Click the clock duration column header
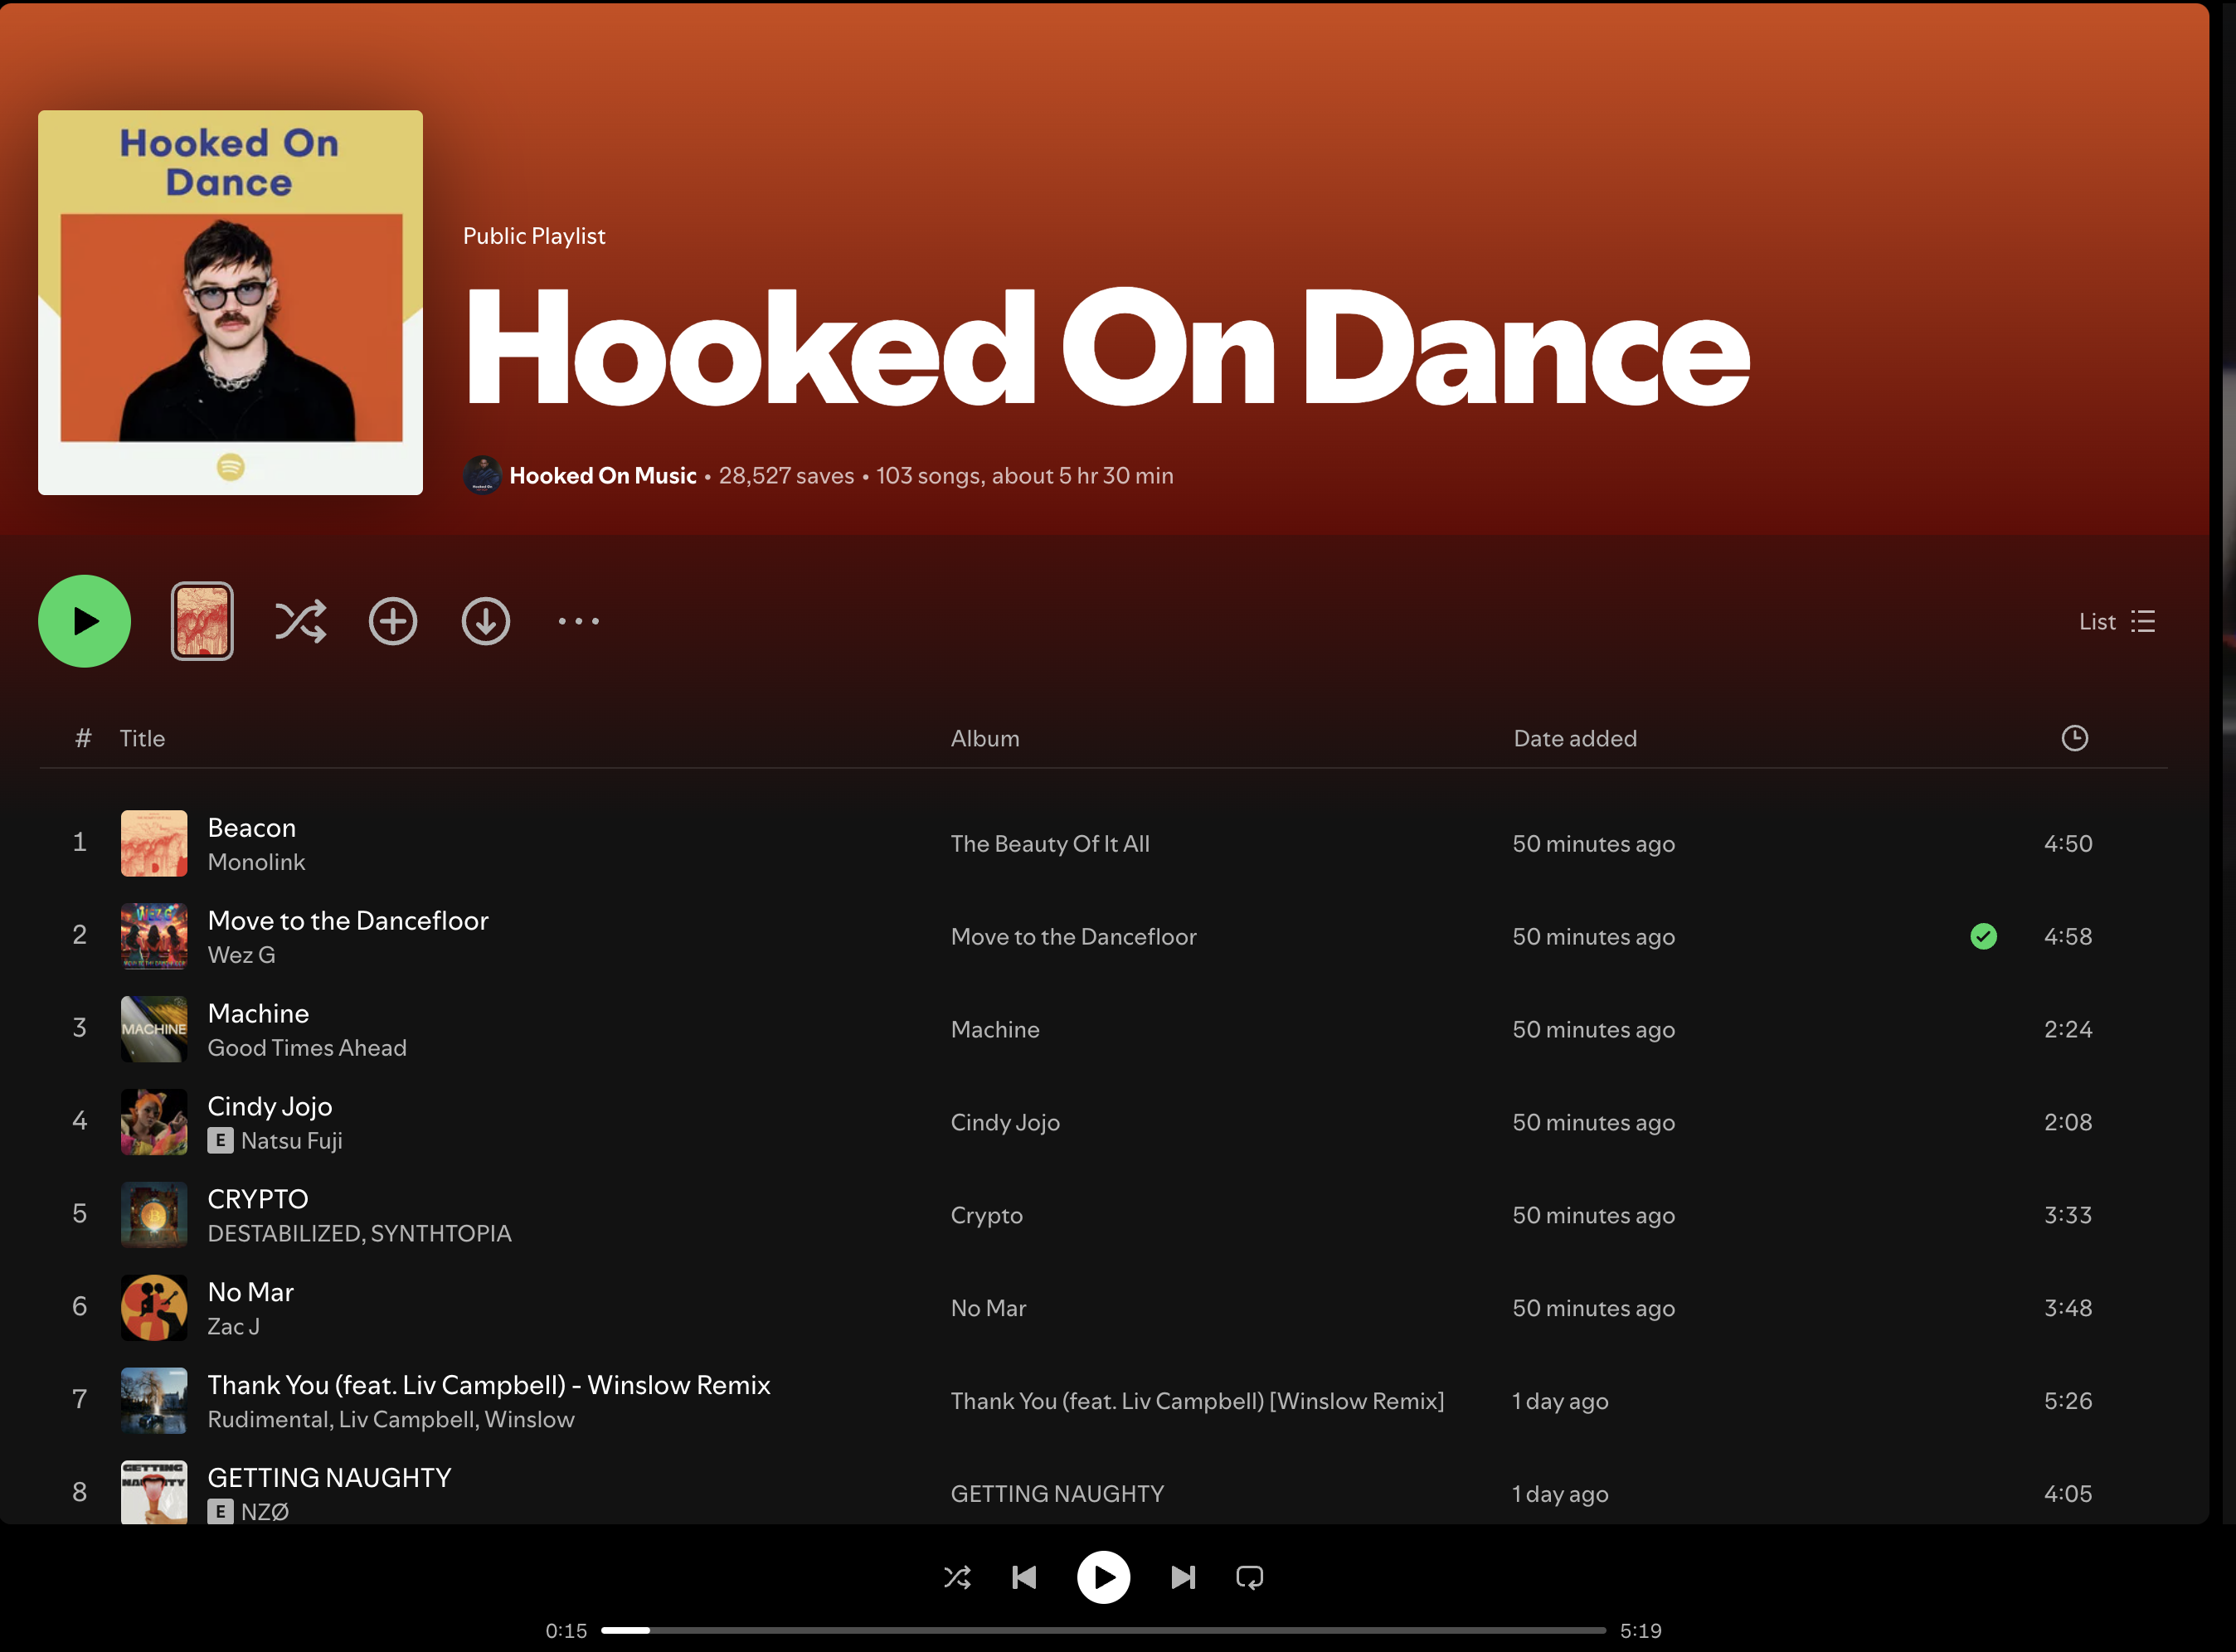 tap(2074, 738)
